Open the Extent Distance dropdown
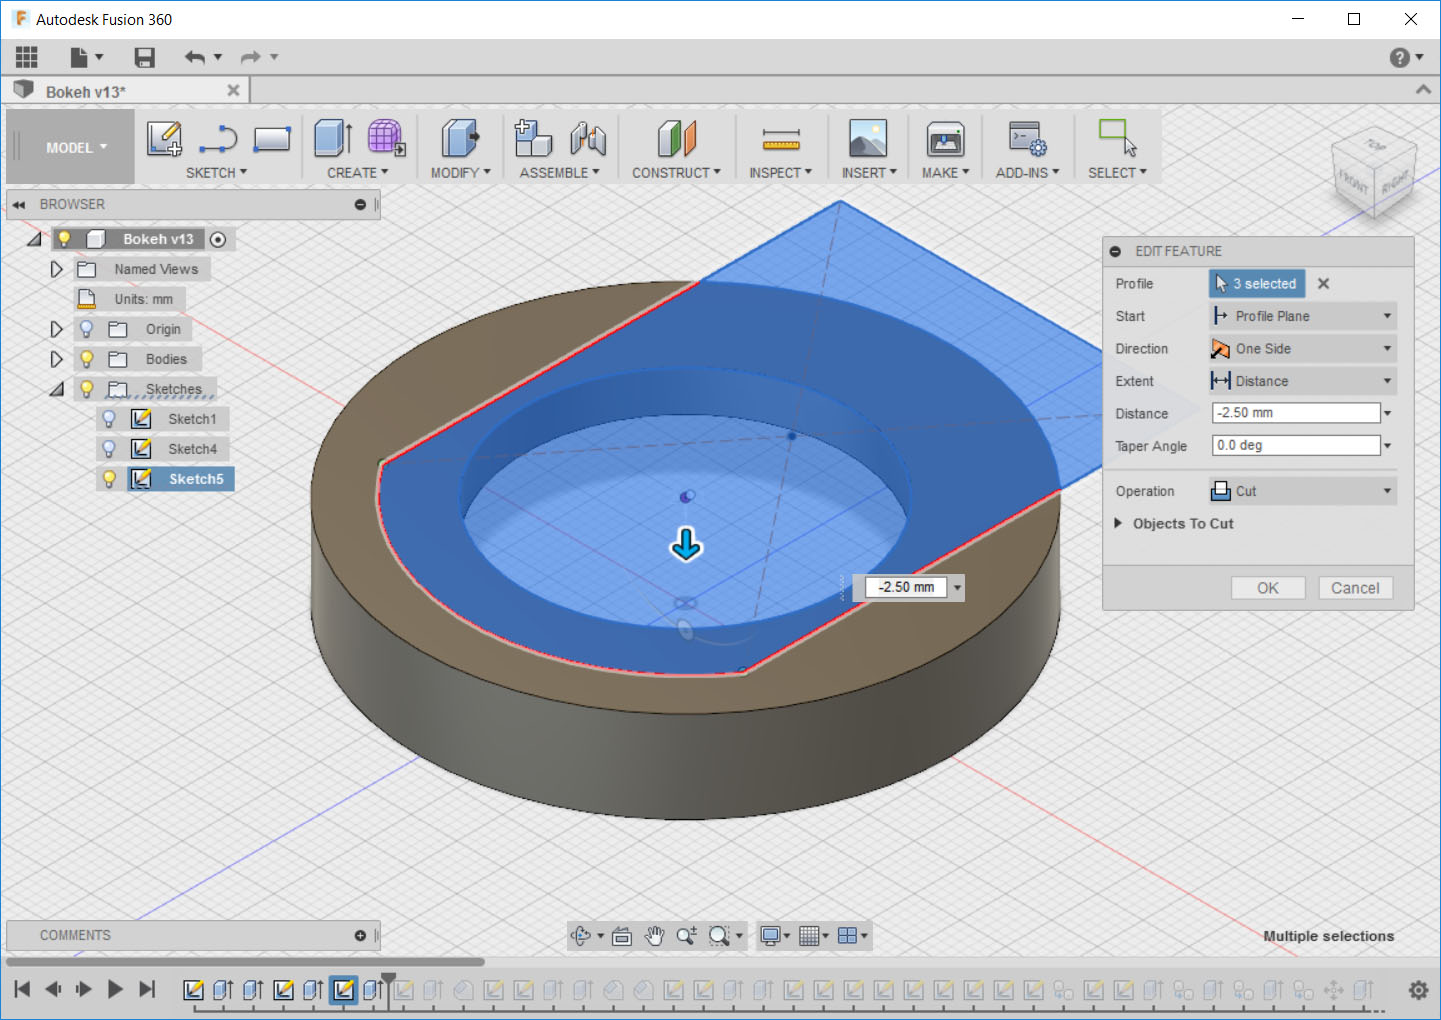 point(1302,381)
